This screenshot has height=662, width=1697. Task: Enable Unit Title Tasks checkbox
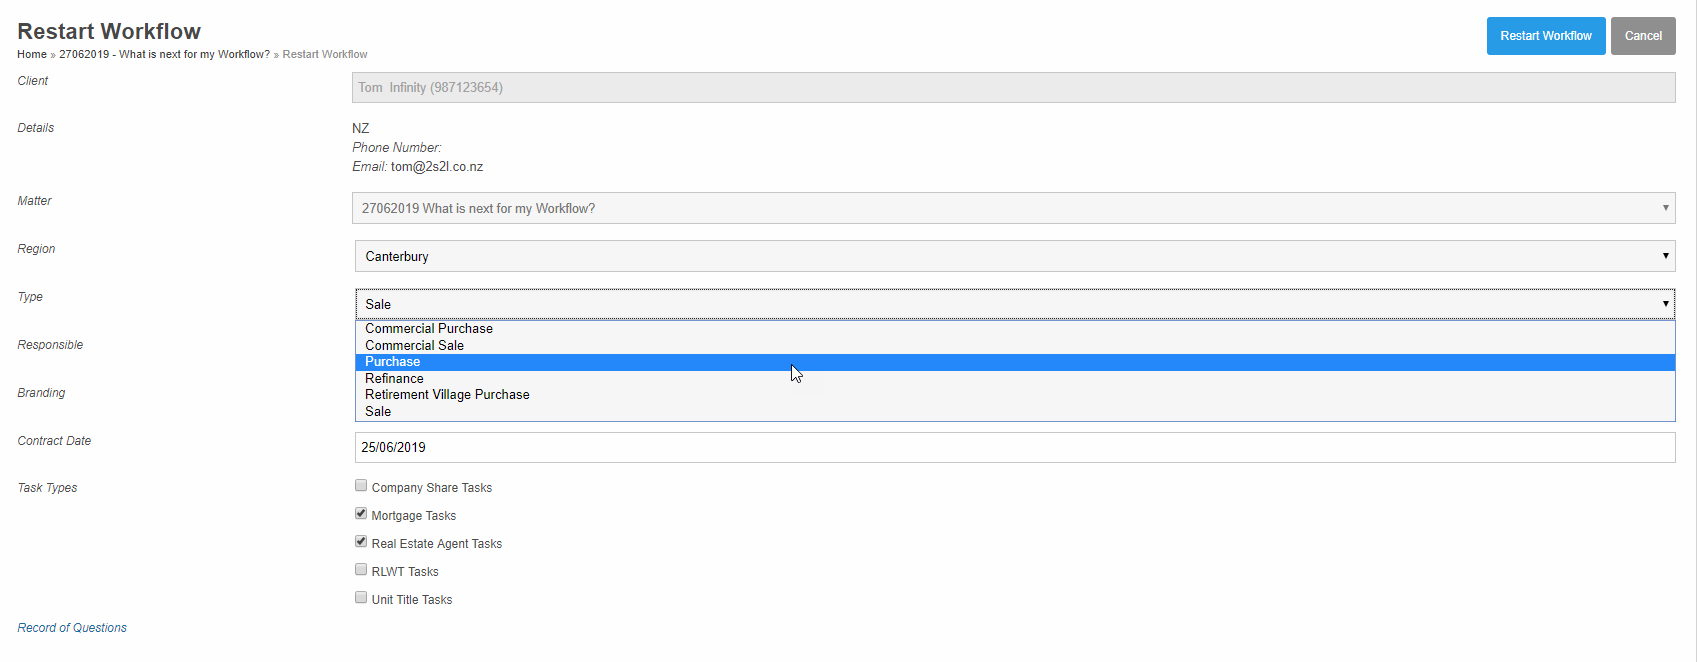pyautogui.click(x=361, y=598)
